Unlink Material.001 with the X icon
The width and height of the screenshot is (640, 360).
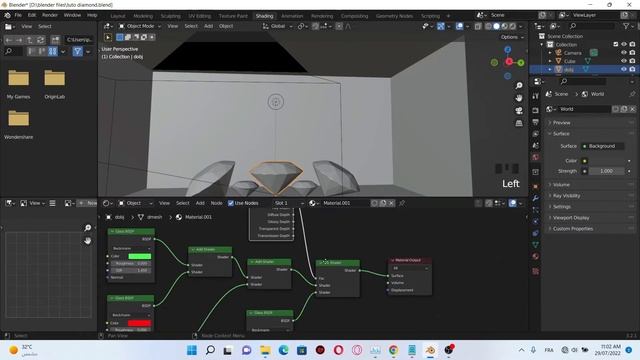point(391,203)
